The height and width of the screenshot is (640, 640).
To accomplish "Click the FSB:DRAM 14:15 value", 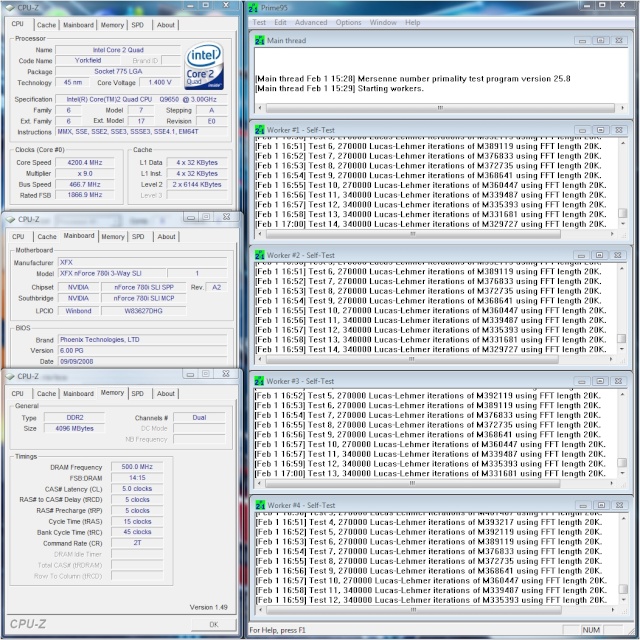I will pos(137,478).
